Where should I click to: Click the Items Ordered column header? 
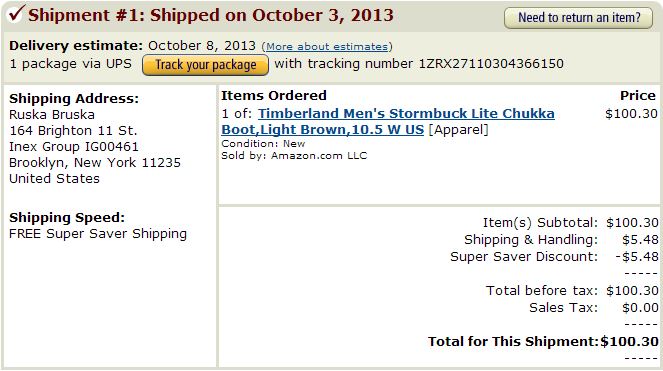(x=274, y=96)
